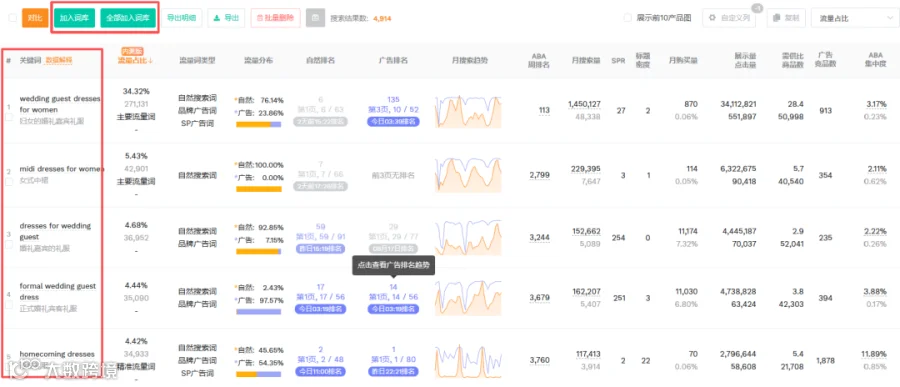
Task: Click ABA concentration value 11.89%
Action: [x=873, y=354]
